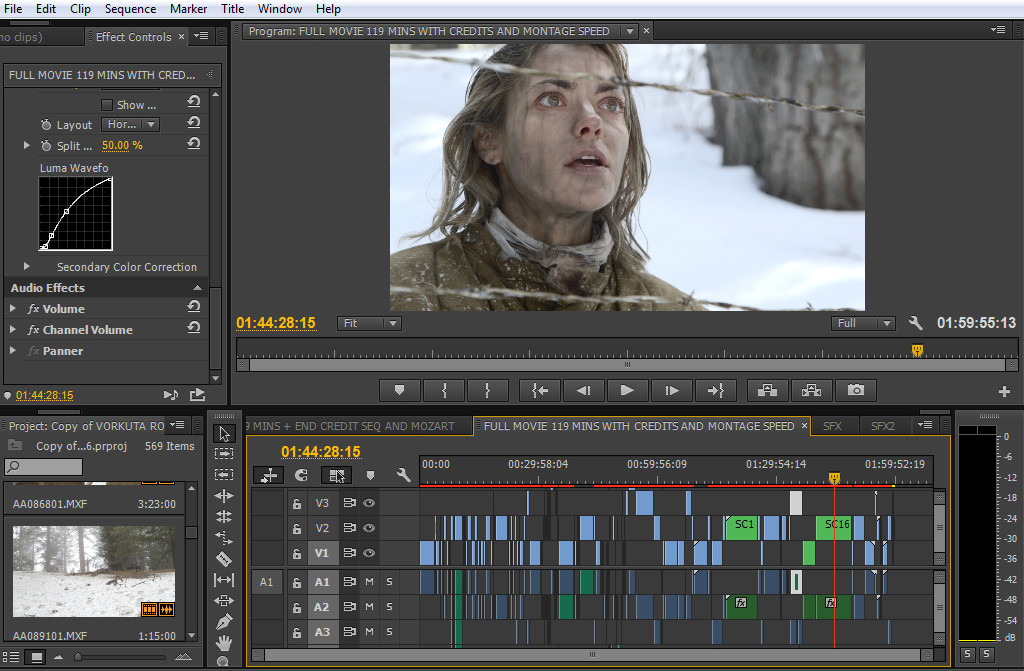This screenshot has width=1024, height=671.
Task: Reset the Volume audio effect
Action: [x=194, y=306]
